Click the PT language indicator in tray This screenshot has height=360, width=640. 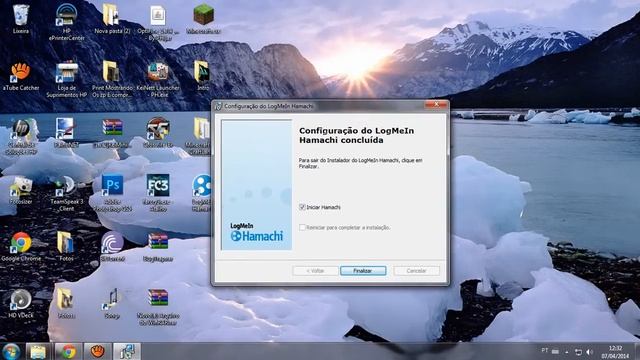point(544,351)
